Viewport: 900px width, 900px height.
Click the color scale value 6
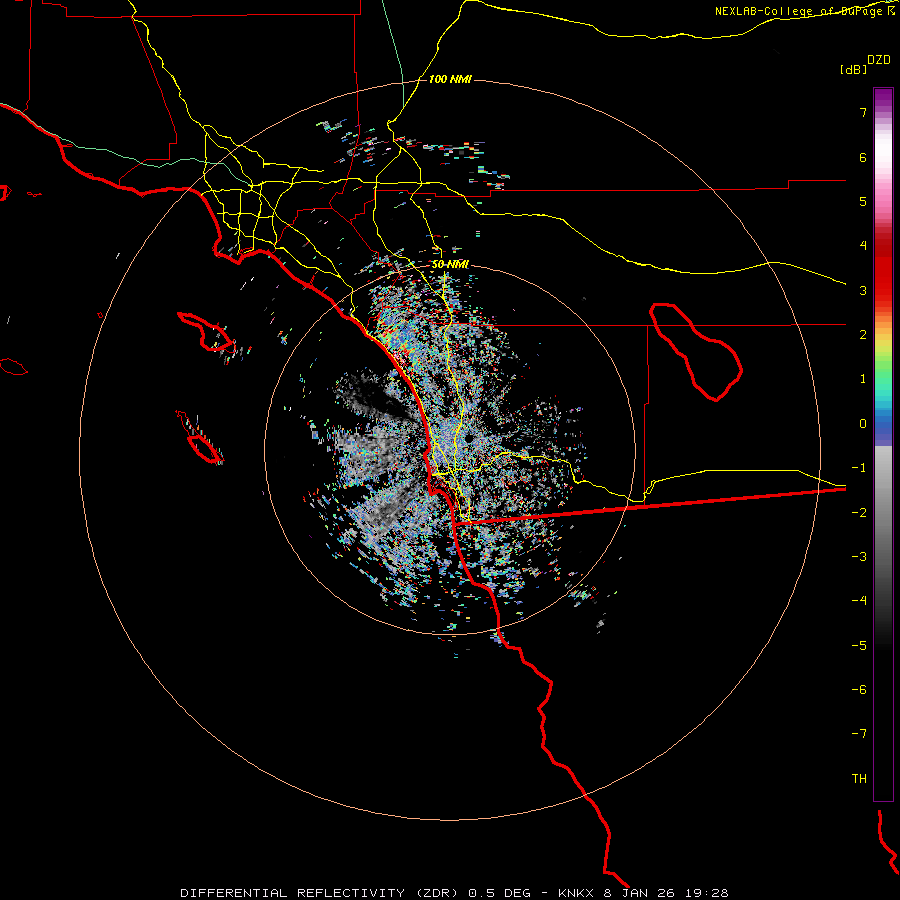863,157
